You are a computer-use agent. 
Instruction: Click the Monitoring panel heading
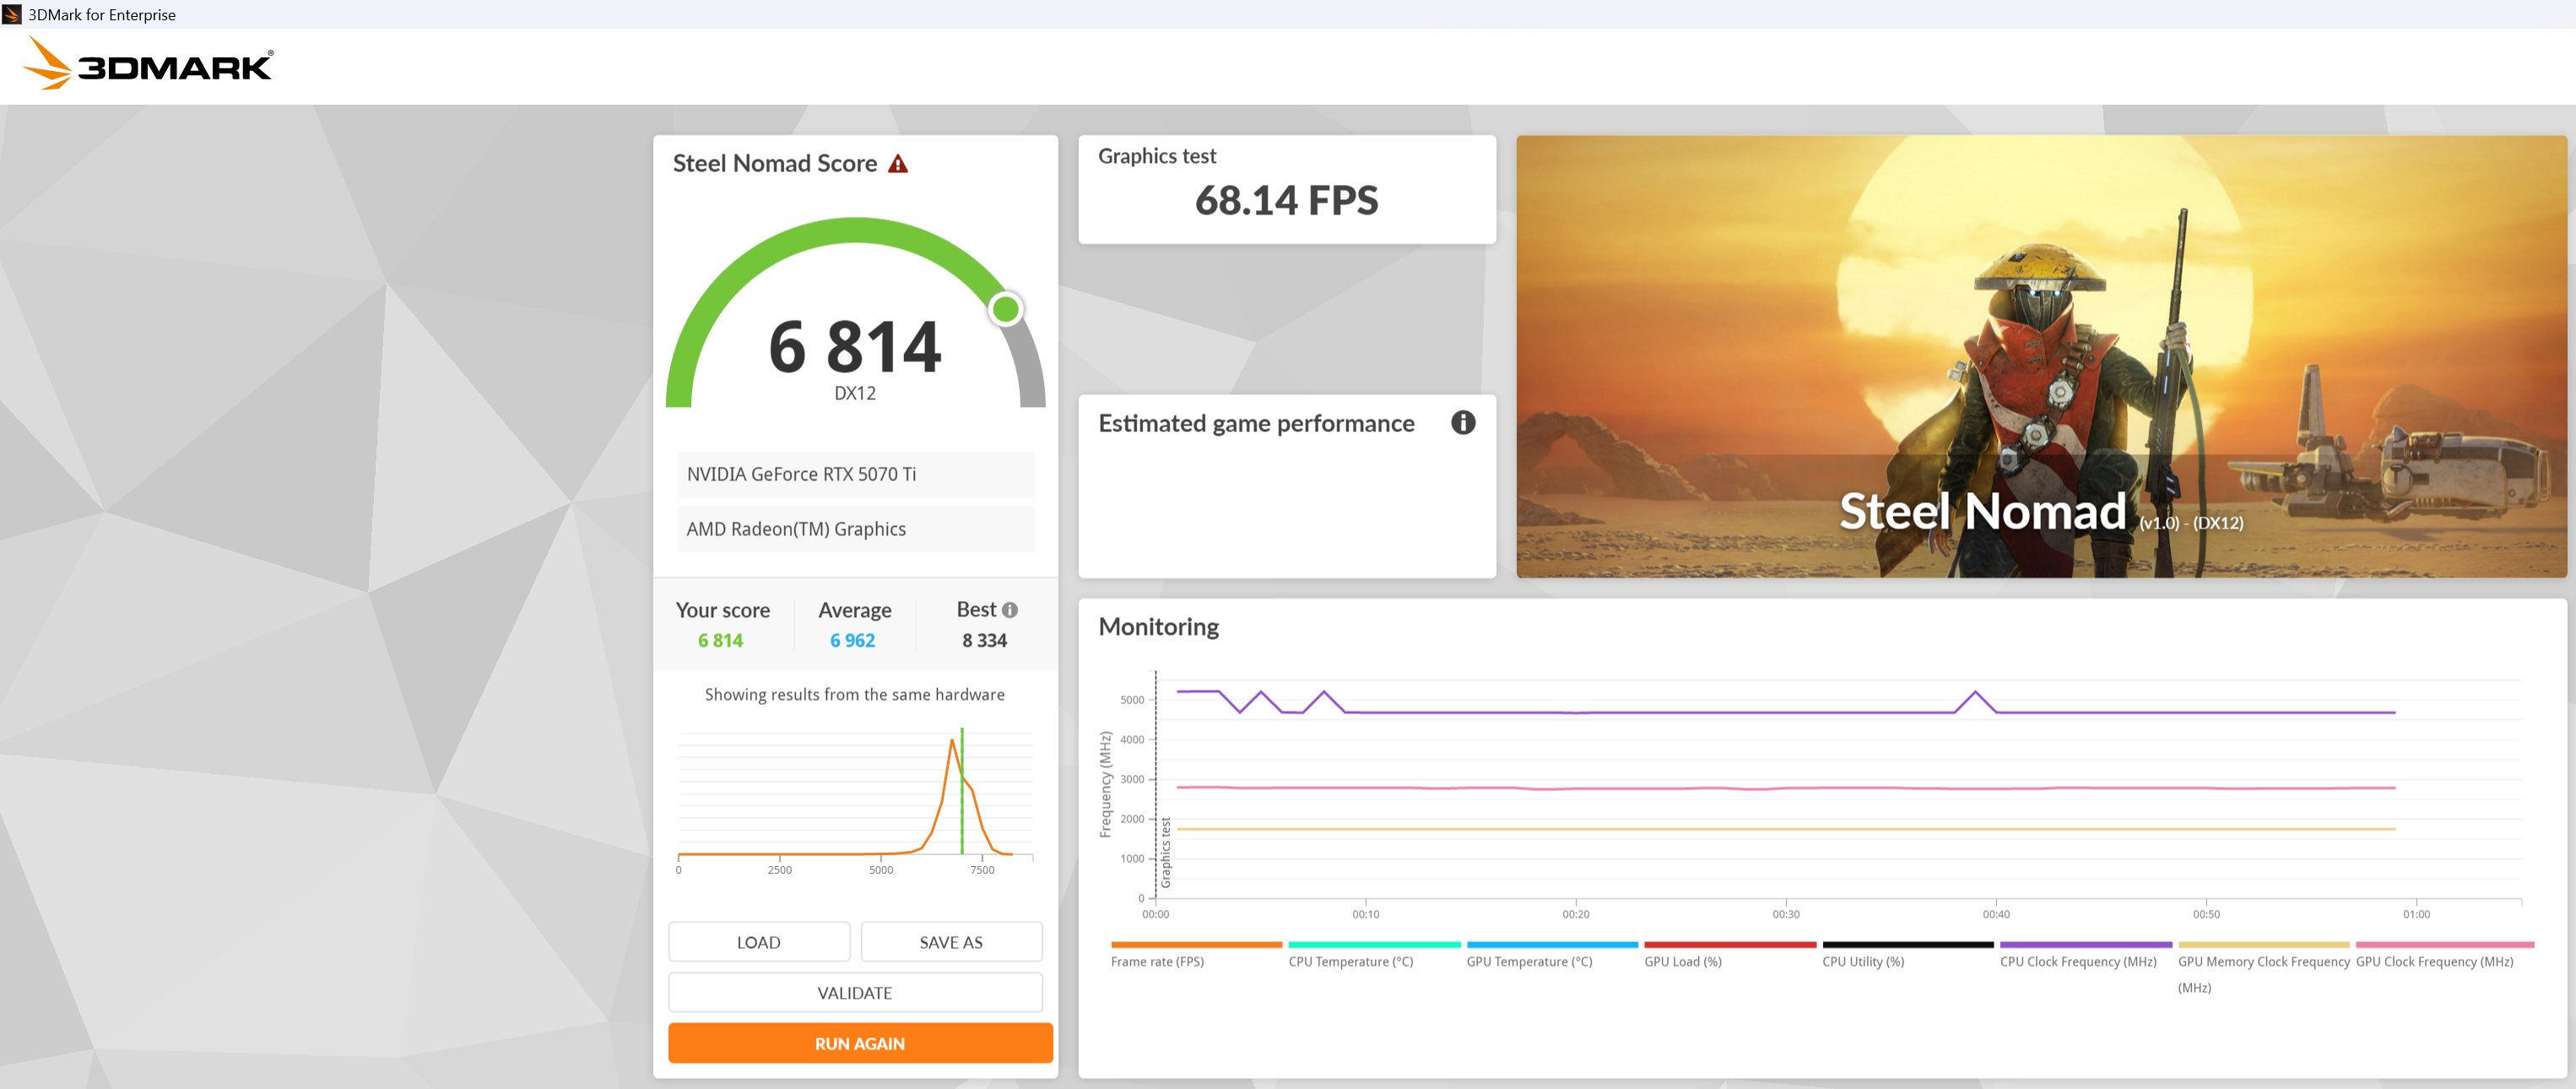[x=1159, y=627]
